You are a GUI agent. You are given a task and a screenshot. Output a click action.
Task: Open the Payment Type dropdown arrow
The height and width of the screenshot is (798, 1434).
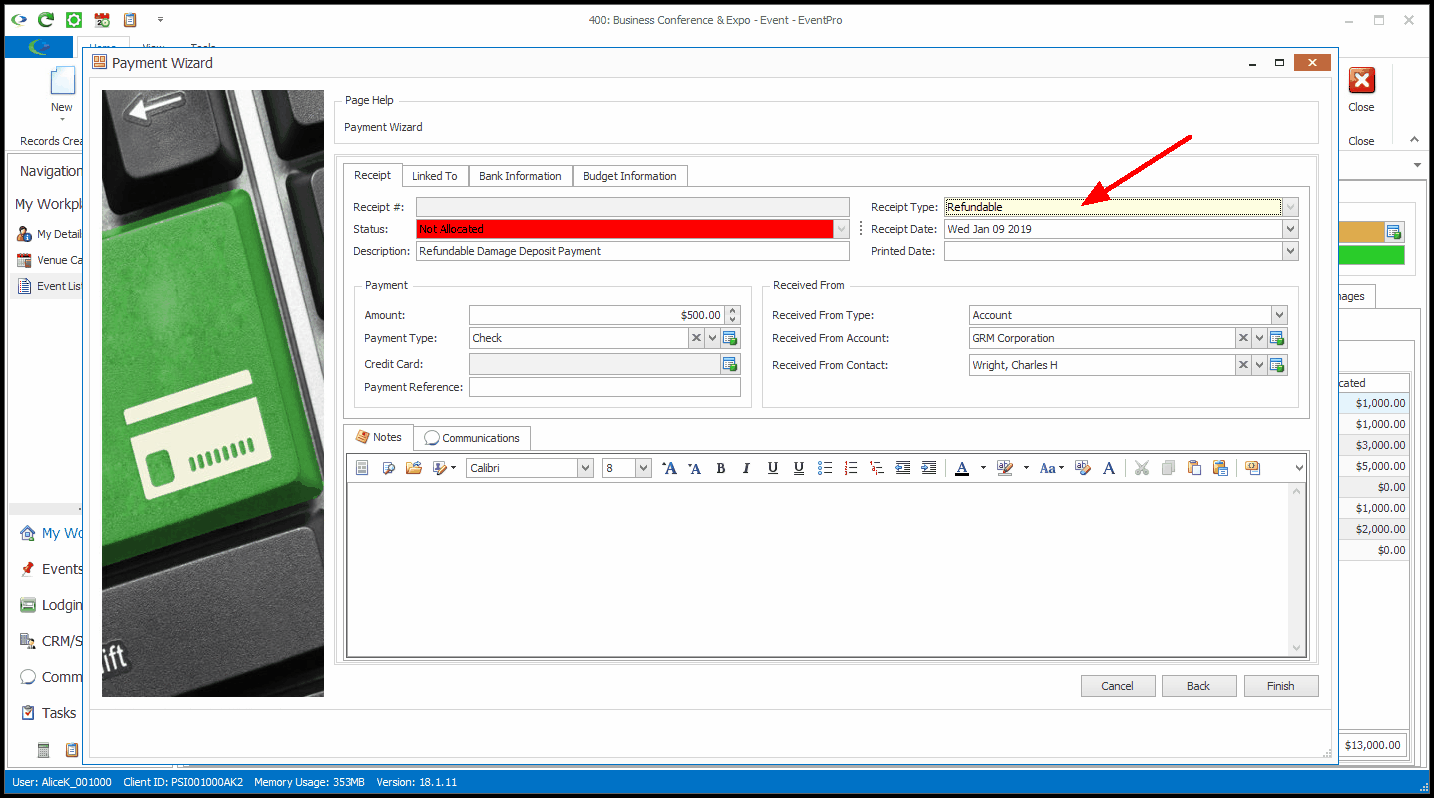click(x=712, y=338)
